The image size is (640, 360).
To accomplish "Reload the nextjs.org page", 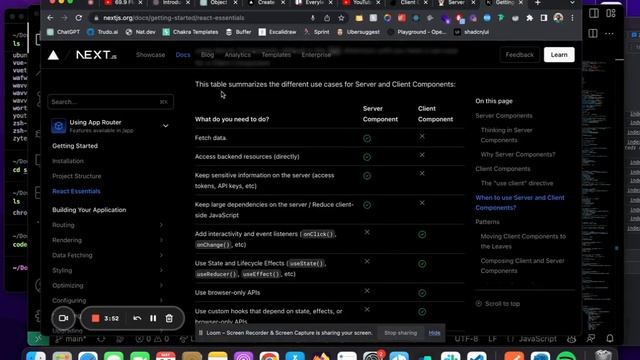I will pyautogui.click(x=79, y=18).
